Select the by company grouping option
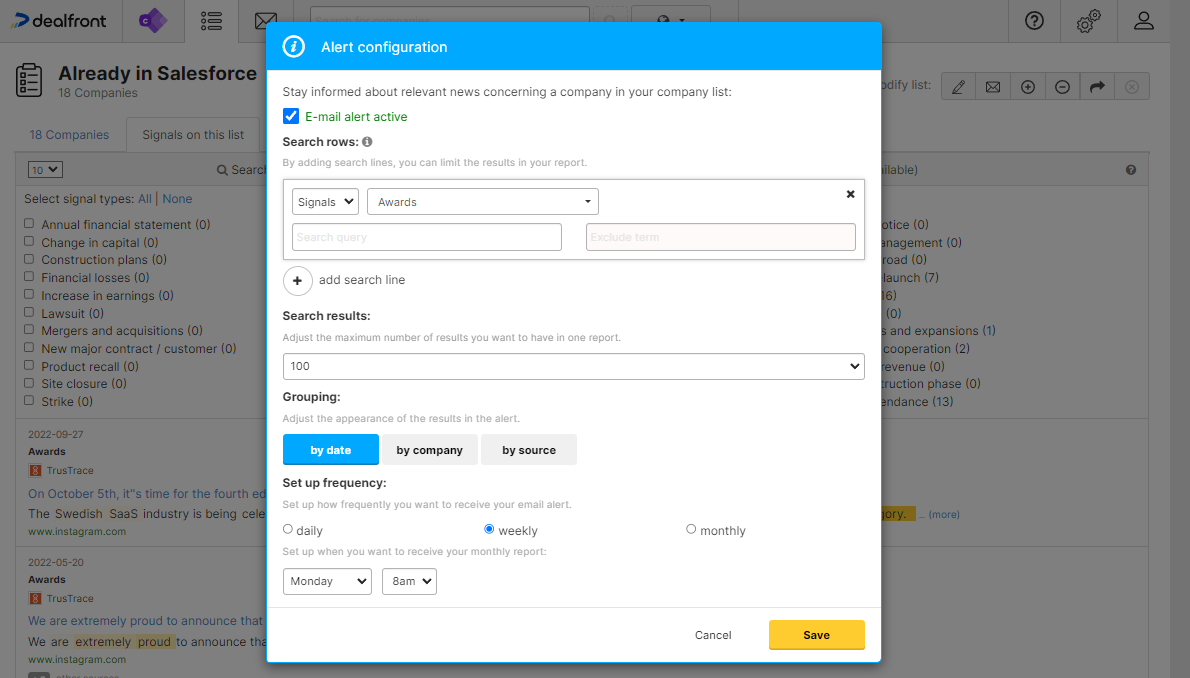Viewport: 1190px width, 678px height. click(x=429, y=449)
